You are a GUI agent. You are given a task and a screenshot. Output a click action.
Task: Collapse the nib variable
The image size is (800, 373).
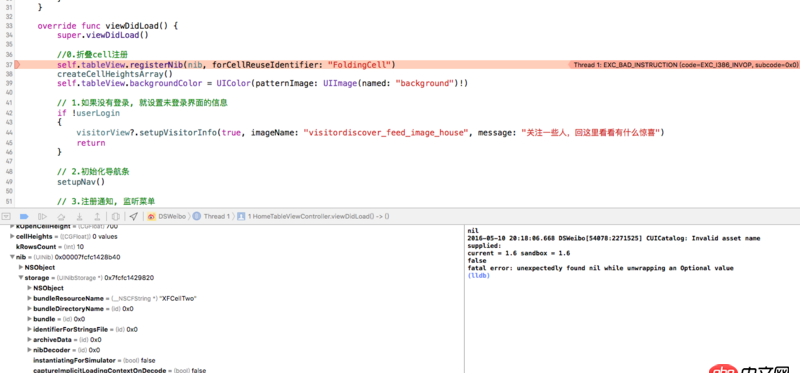coord(12,257)
